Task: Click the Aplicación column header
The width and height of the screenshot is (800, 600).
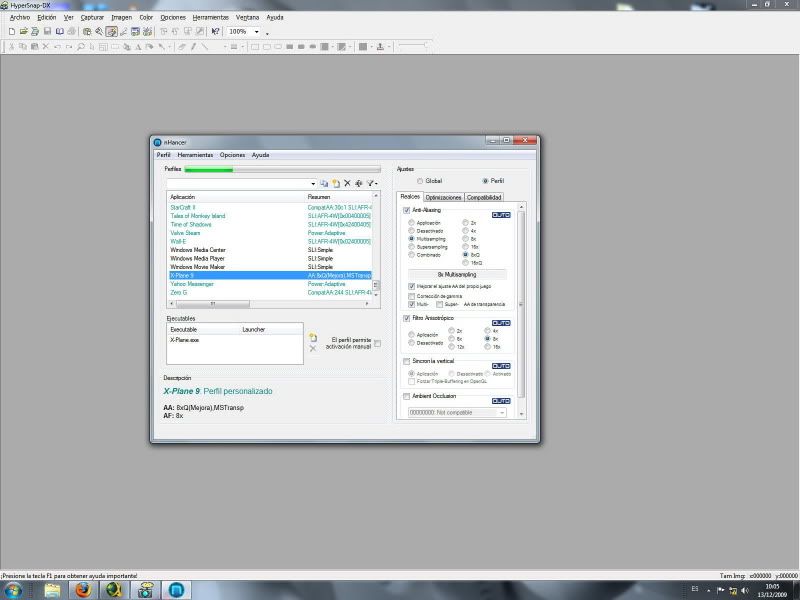Action: 236,197
